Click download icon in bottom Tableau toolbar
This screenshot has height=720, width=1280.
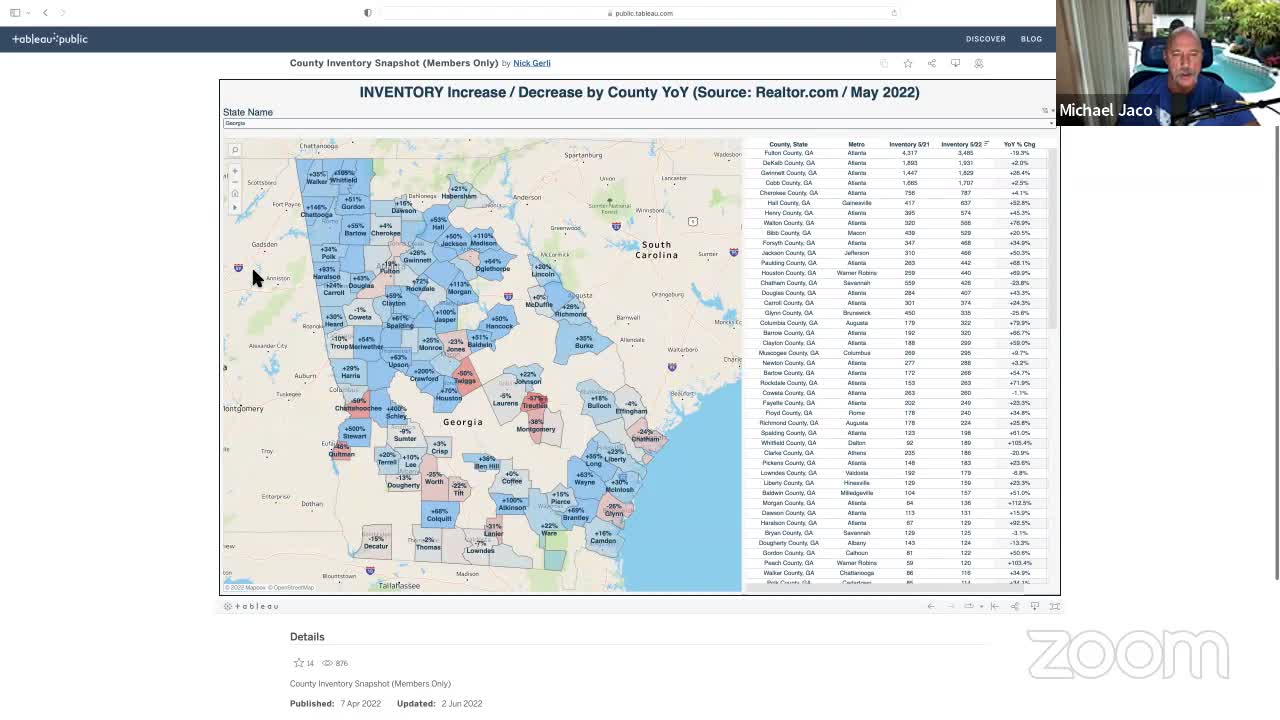[x=1035, y=606]
